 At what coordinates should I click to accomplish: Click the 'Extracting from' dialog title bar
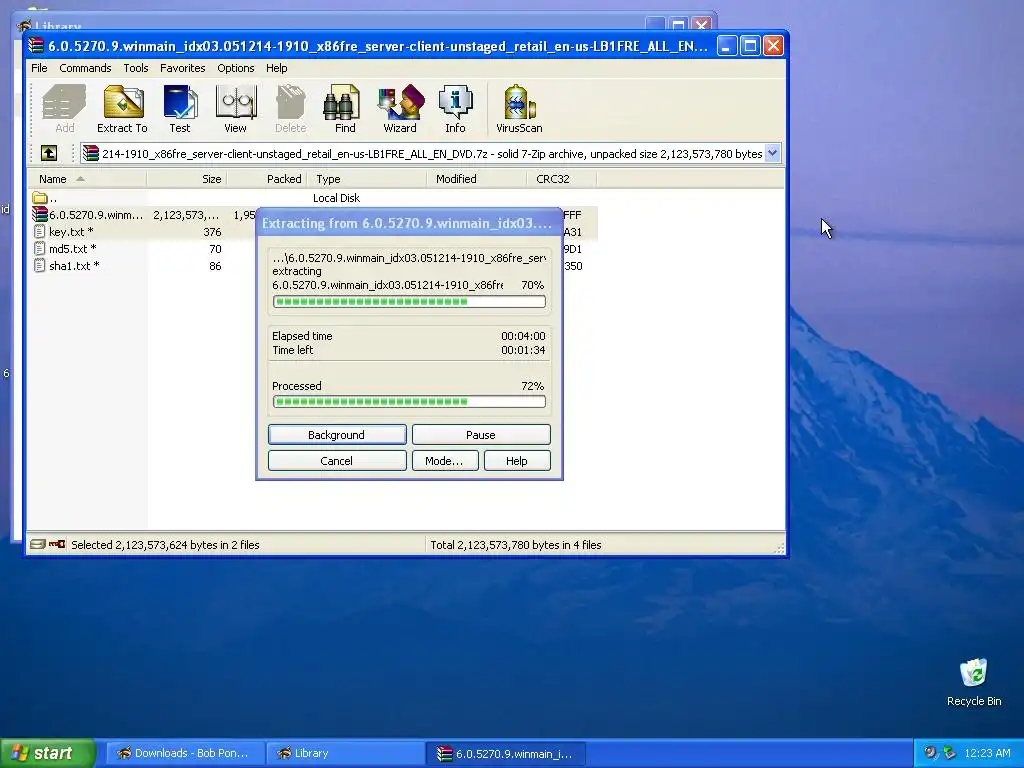point(409,223)
